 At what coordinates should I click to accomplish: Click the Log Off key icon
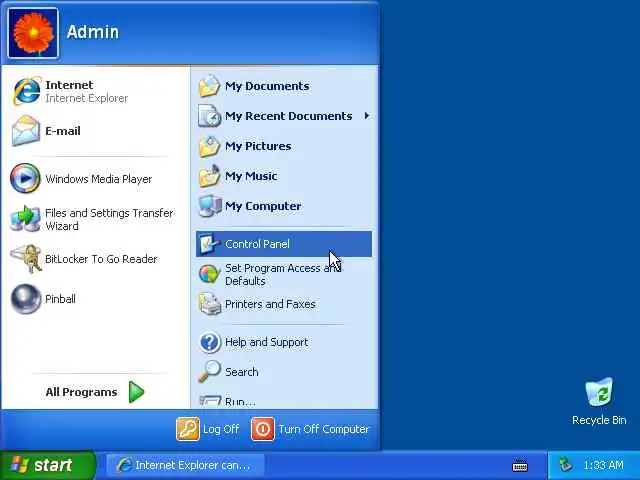tap(188, 429)
